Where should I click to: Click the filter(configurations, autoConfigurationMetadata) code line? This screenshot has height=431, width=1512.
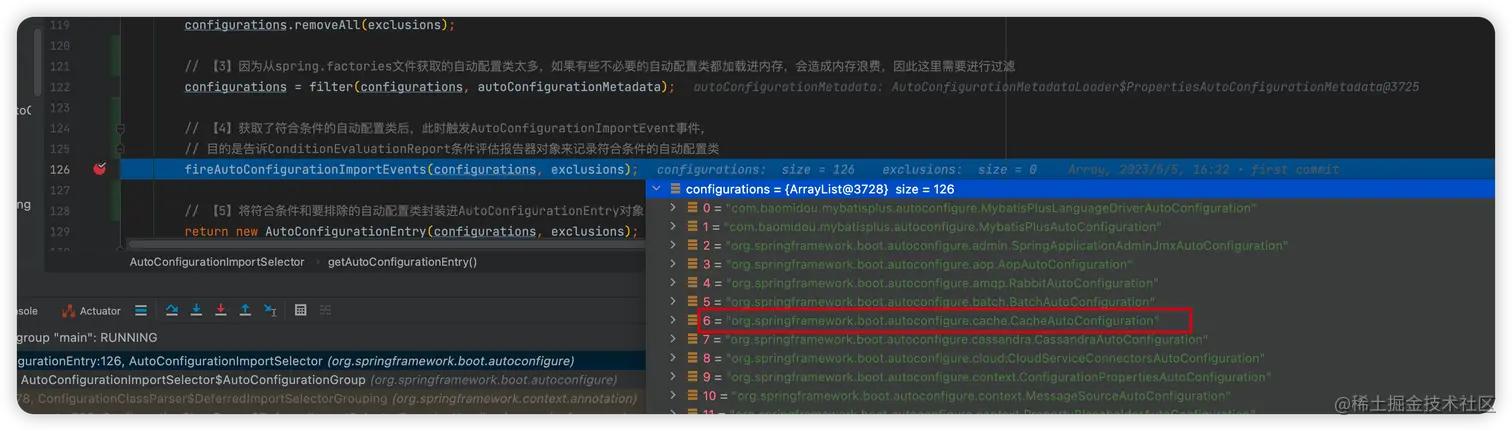430,87
